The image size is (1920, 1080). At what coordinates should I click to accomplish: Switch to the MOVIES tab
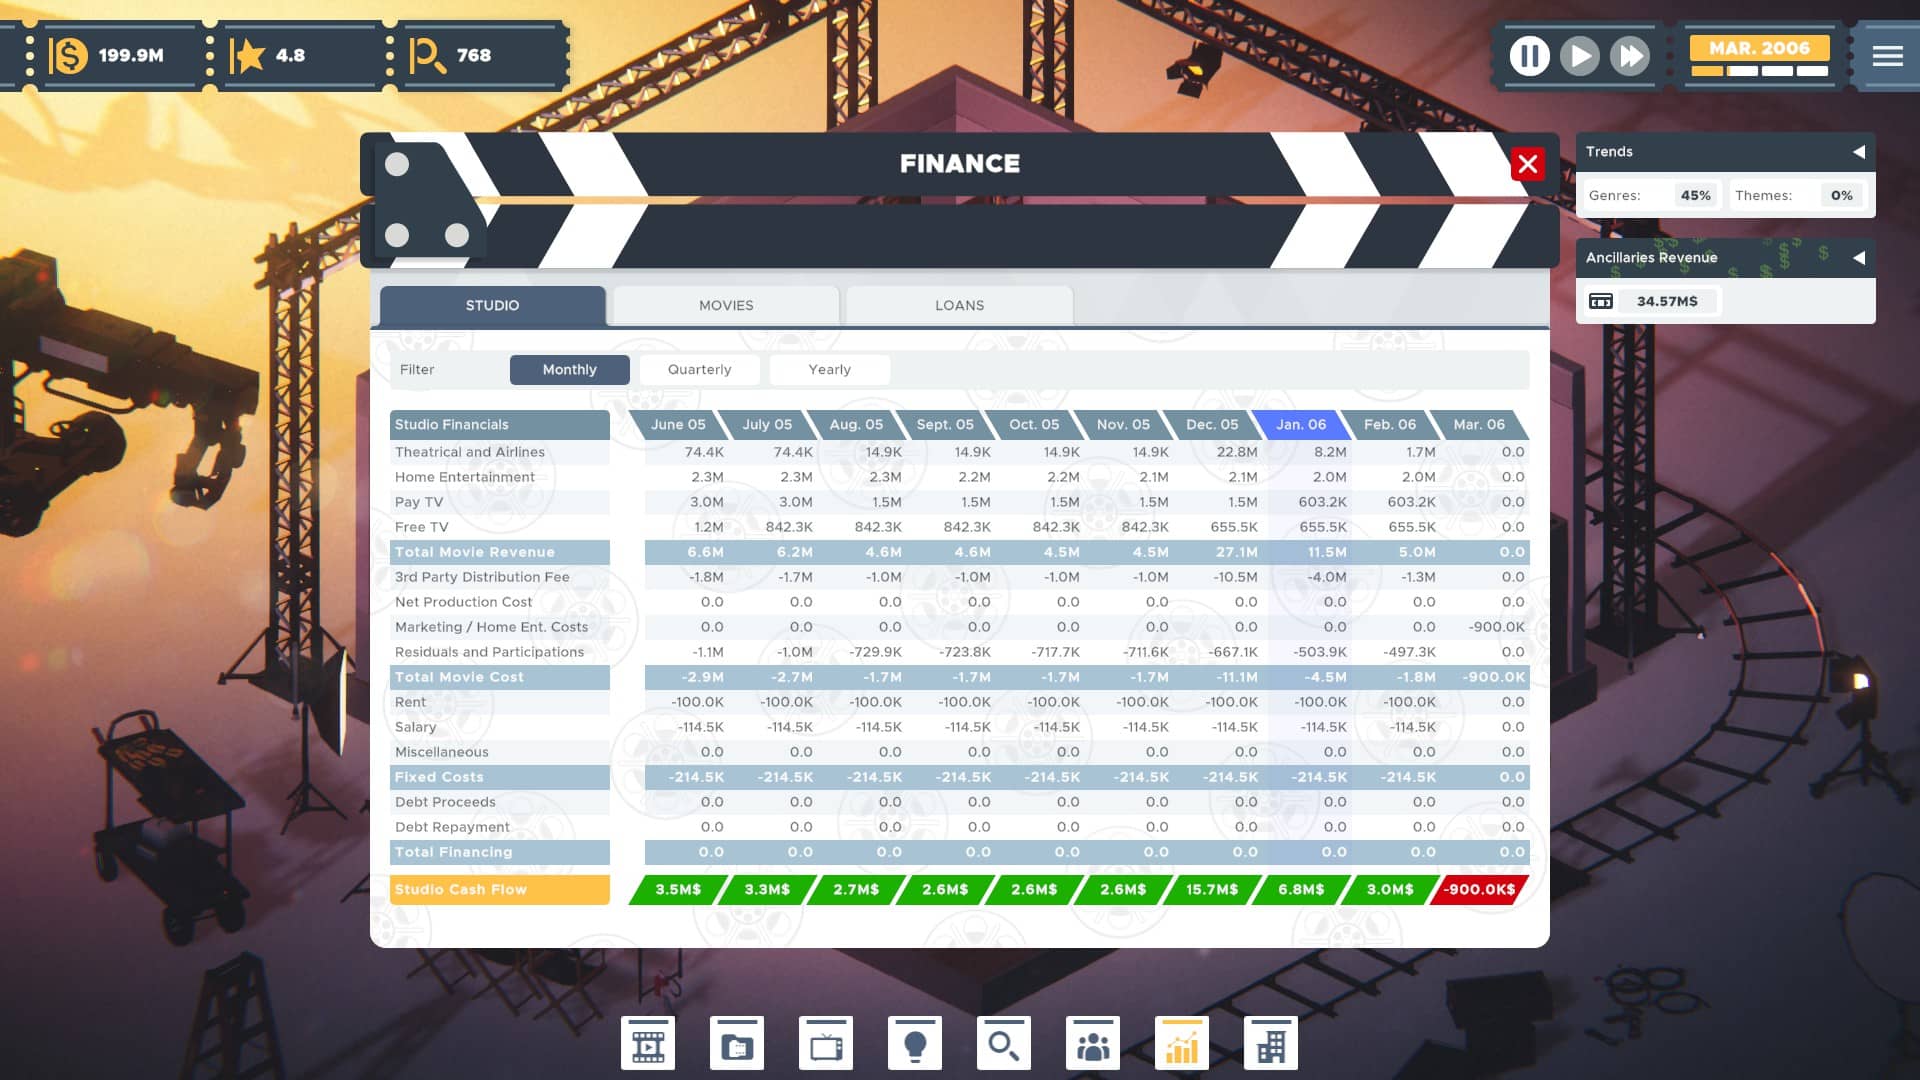(726, 306)
